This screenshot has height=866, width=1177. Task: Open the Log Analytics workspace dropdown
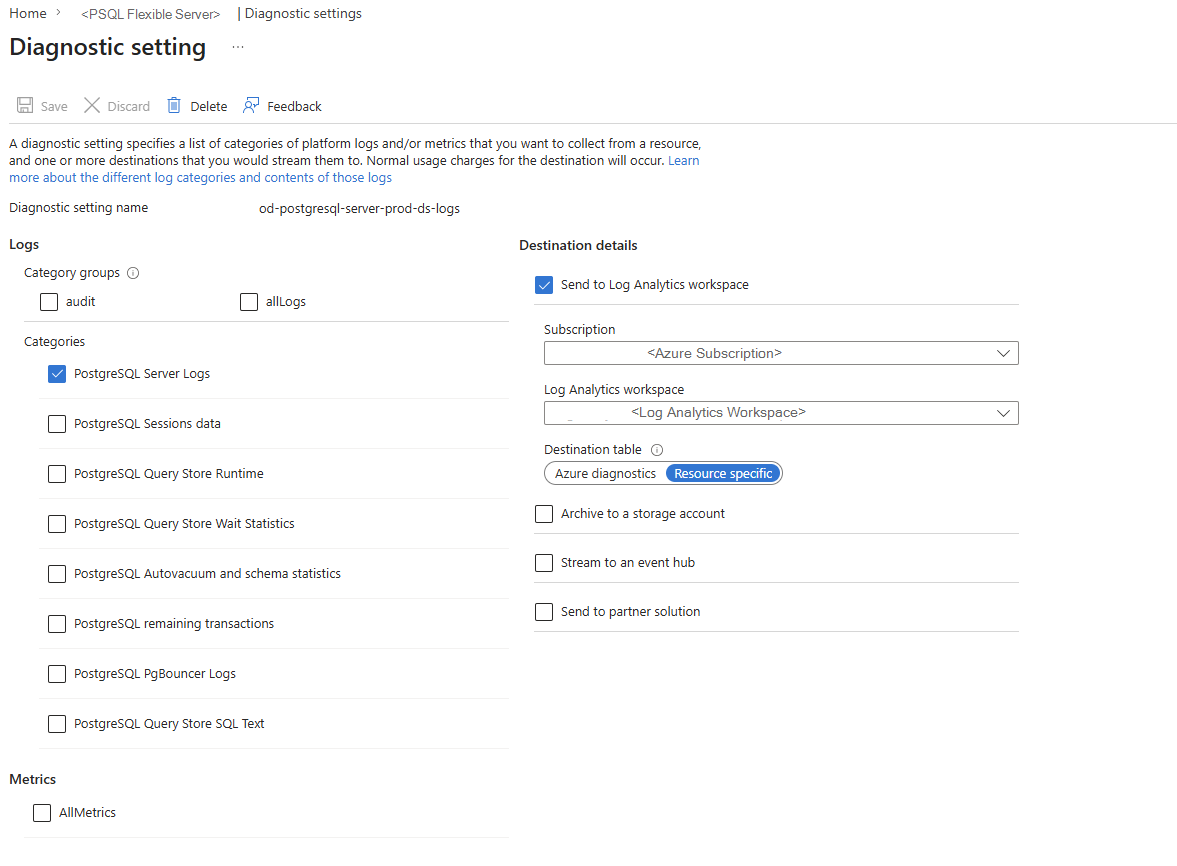(x=781, y=413)
